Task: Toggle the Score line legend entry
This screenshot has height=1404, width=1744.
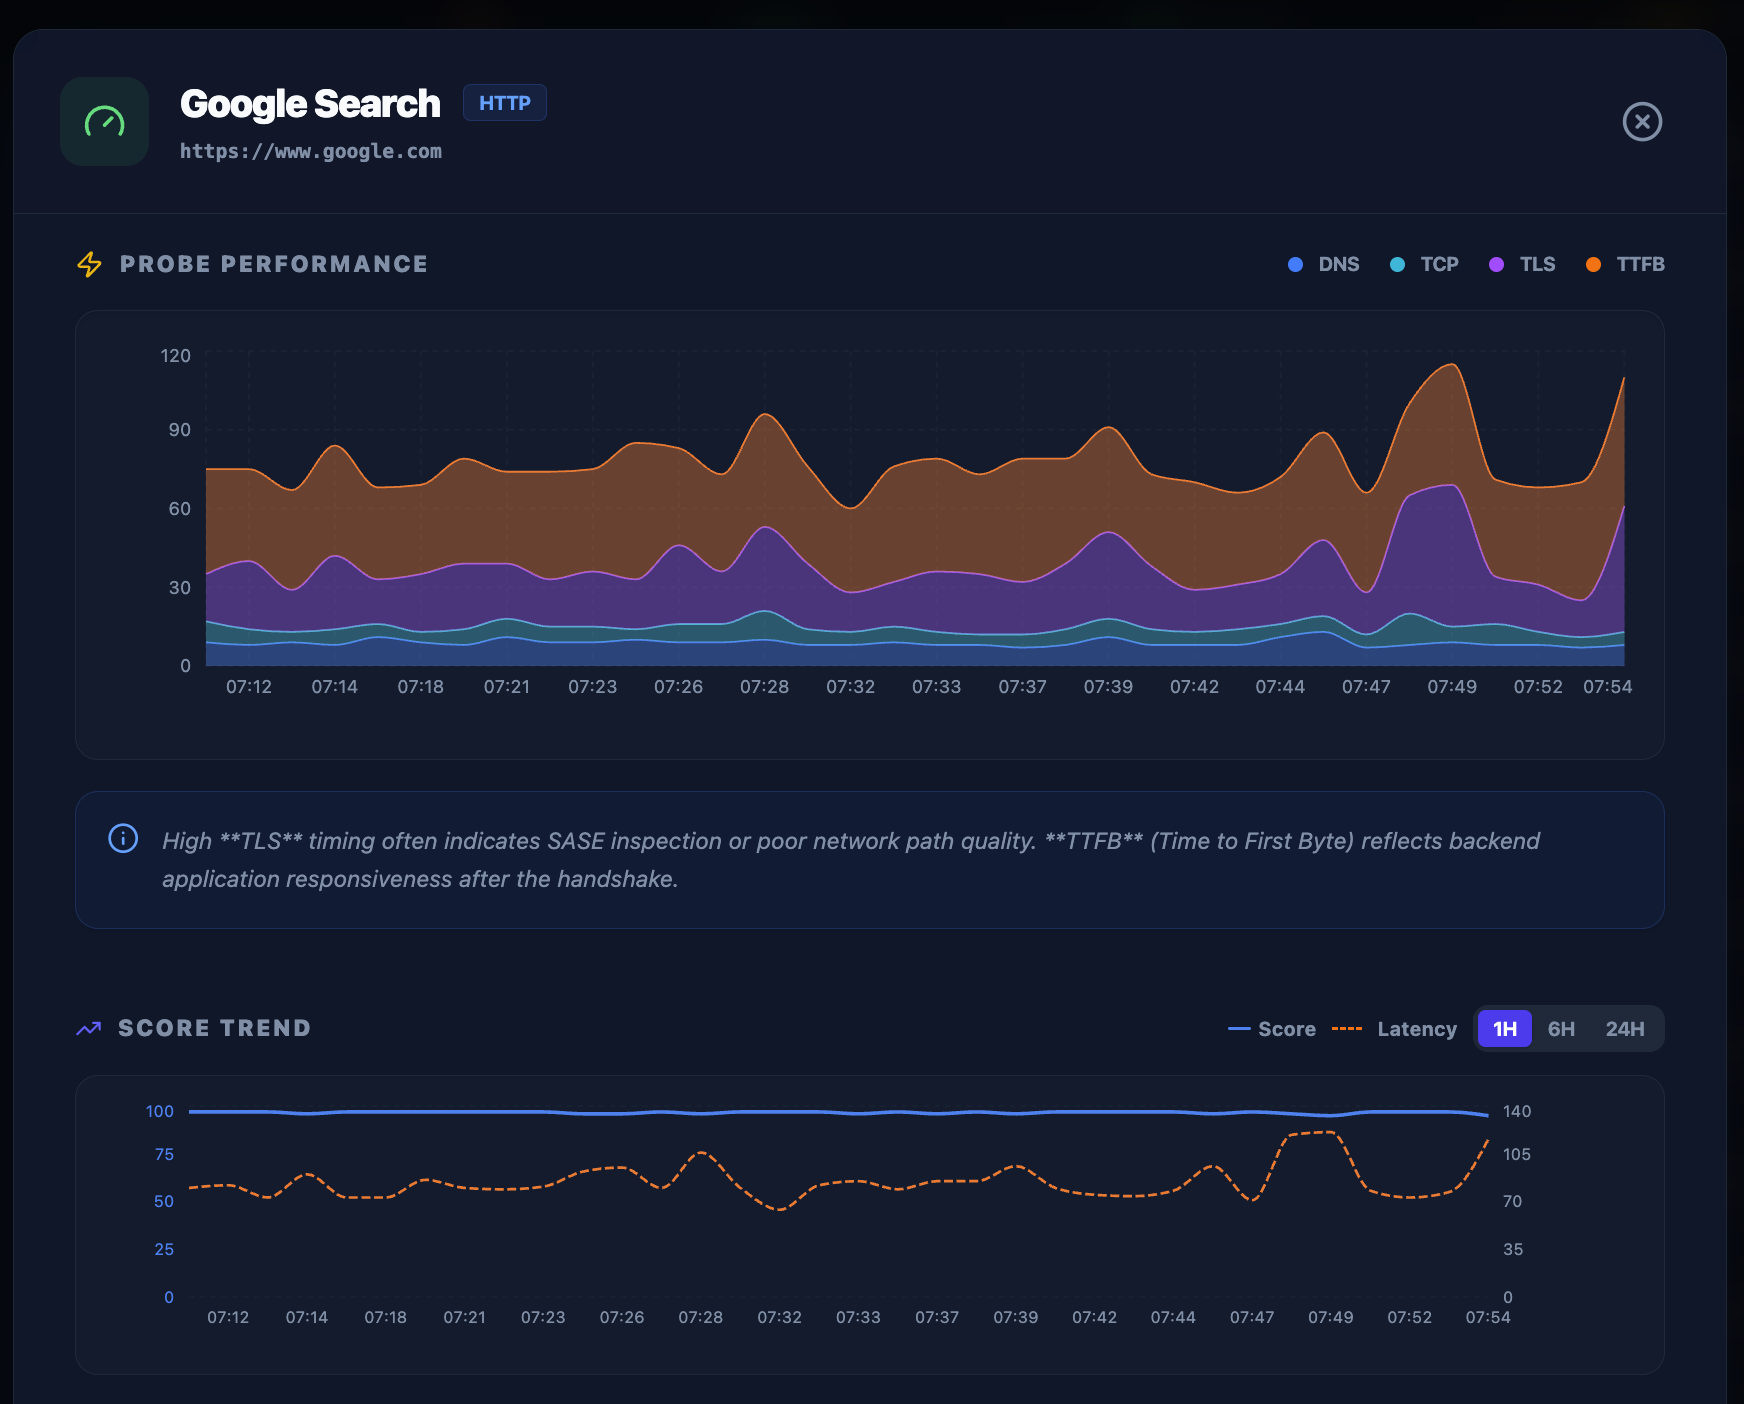Action: (x=1272, y=1029)
